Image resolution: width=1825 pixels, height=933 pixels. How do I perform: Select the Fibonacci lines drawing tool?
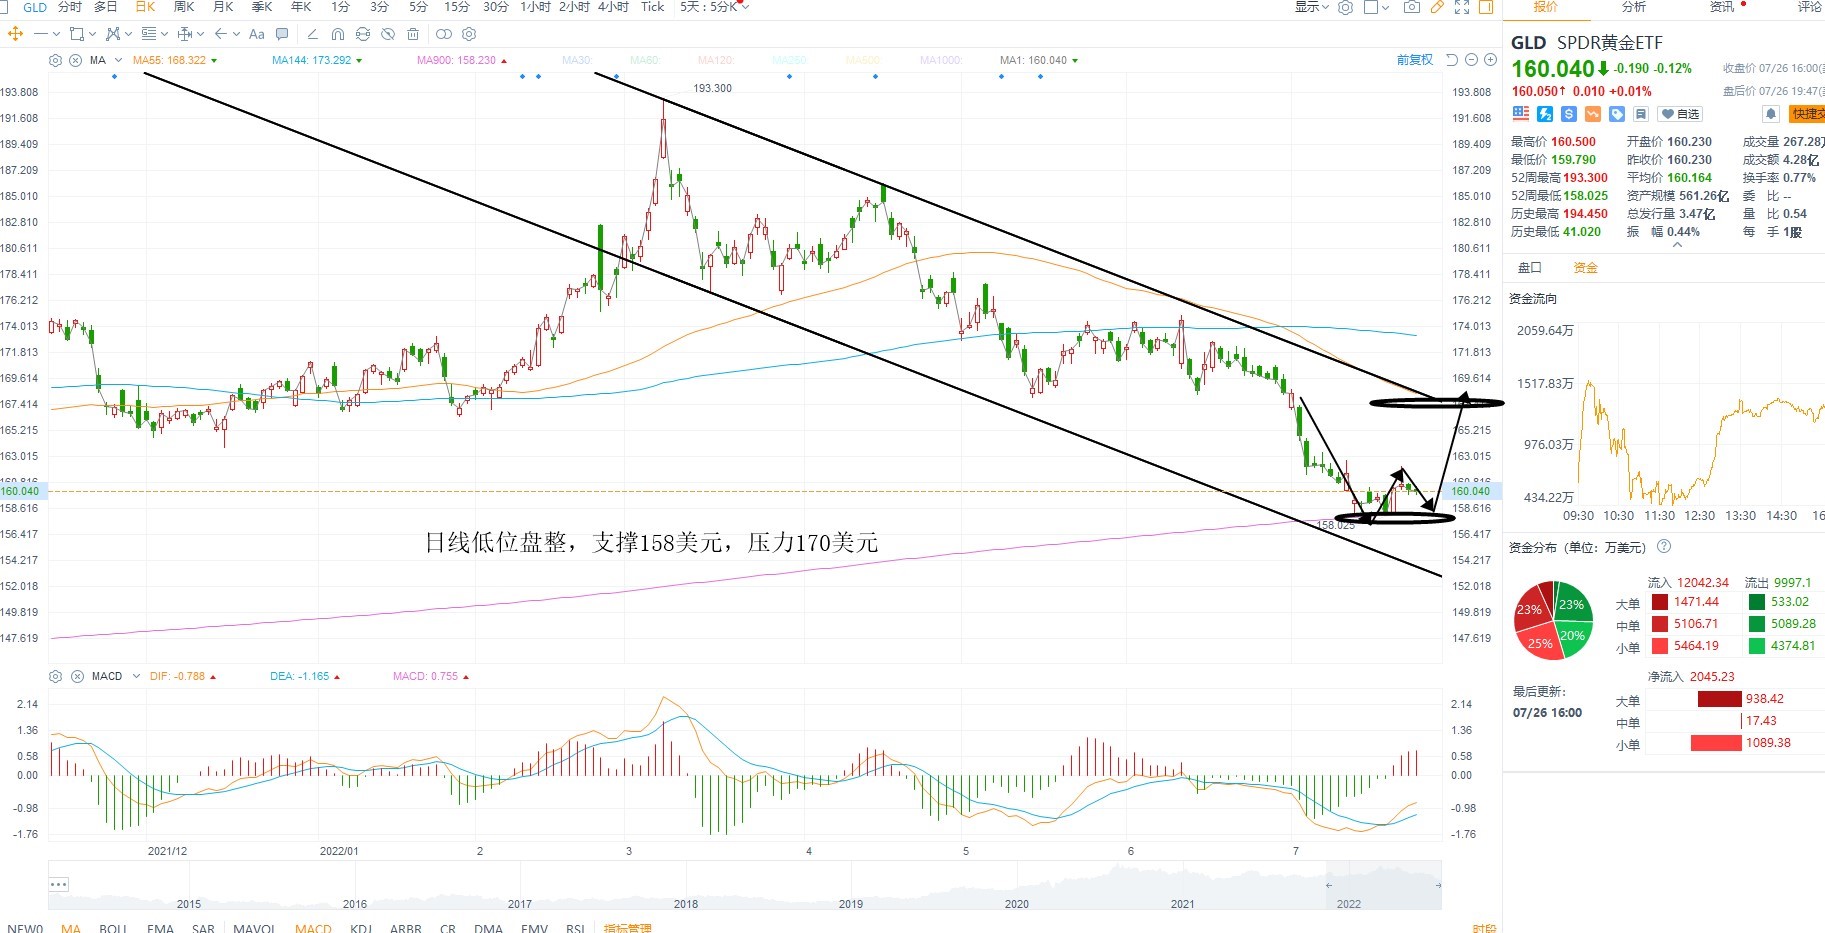[x=149, y=34]
